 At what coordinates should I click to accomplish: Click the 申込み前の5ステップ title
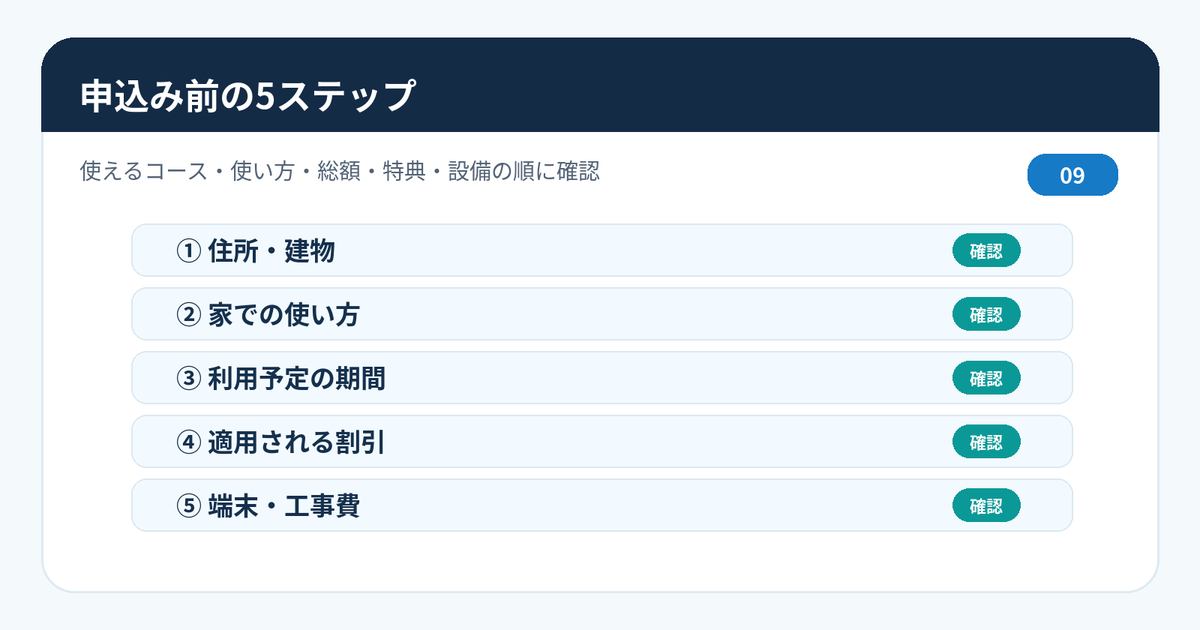click(x=247, y=96)
